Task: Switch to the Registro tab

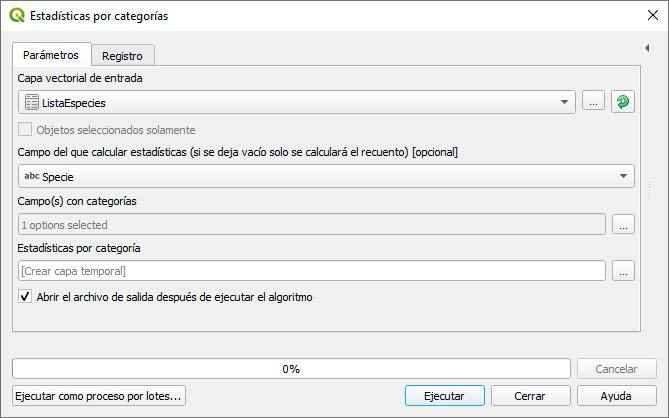Action: (x=122, y=55)
